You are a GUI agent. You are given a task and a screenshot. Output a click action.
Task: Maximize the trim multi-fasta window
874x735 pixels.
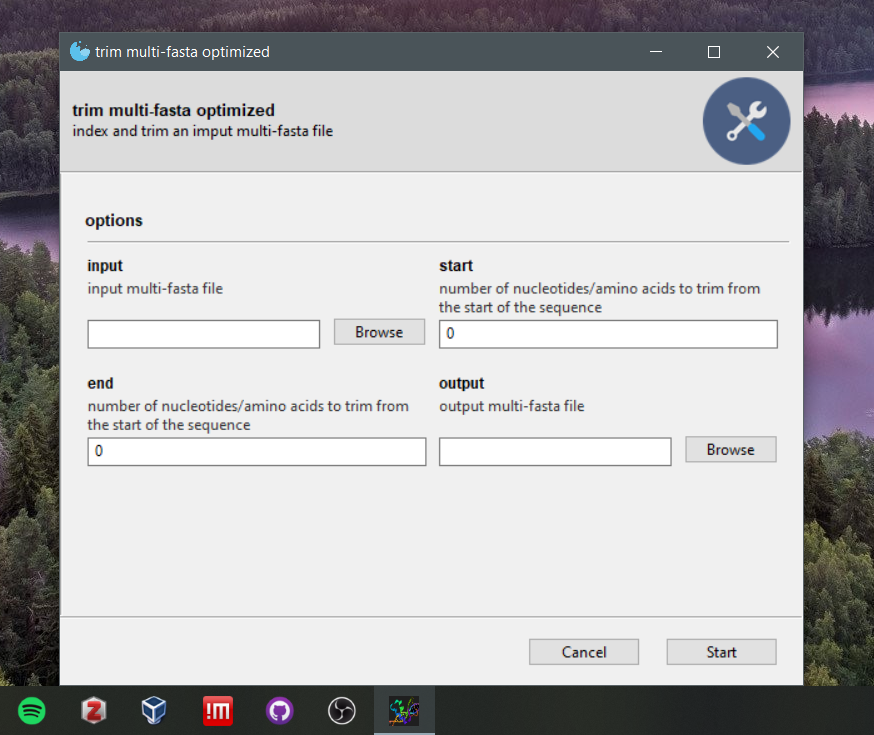click(x=714, y=52)
